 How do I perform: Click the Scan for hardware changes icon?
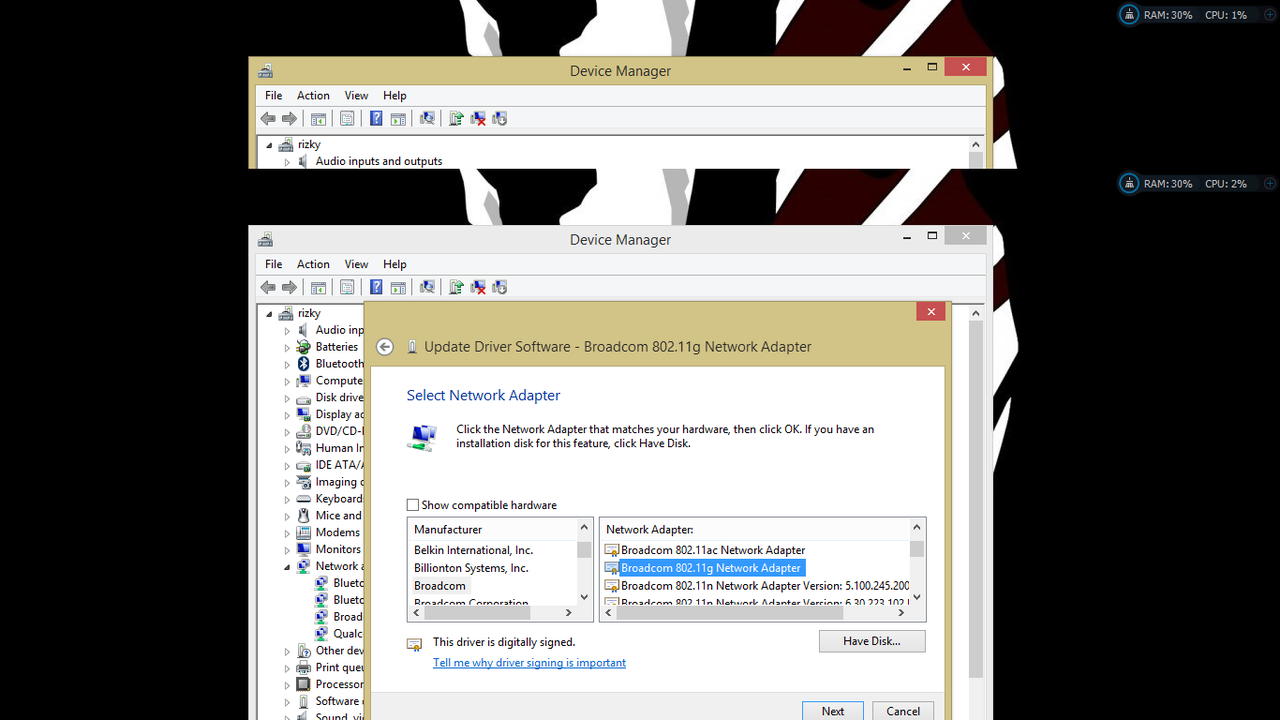pos(427,287)
